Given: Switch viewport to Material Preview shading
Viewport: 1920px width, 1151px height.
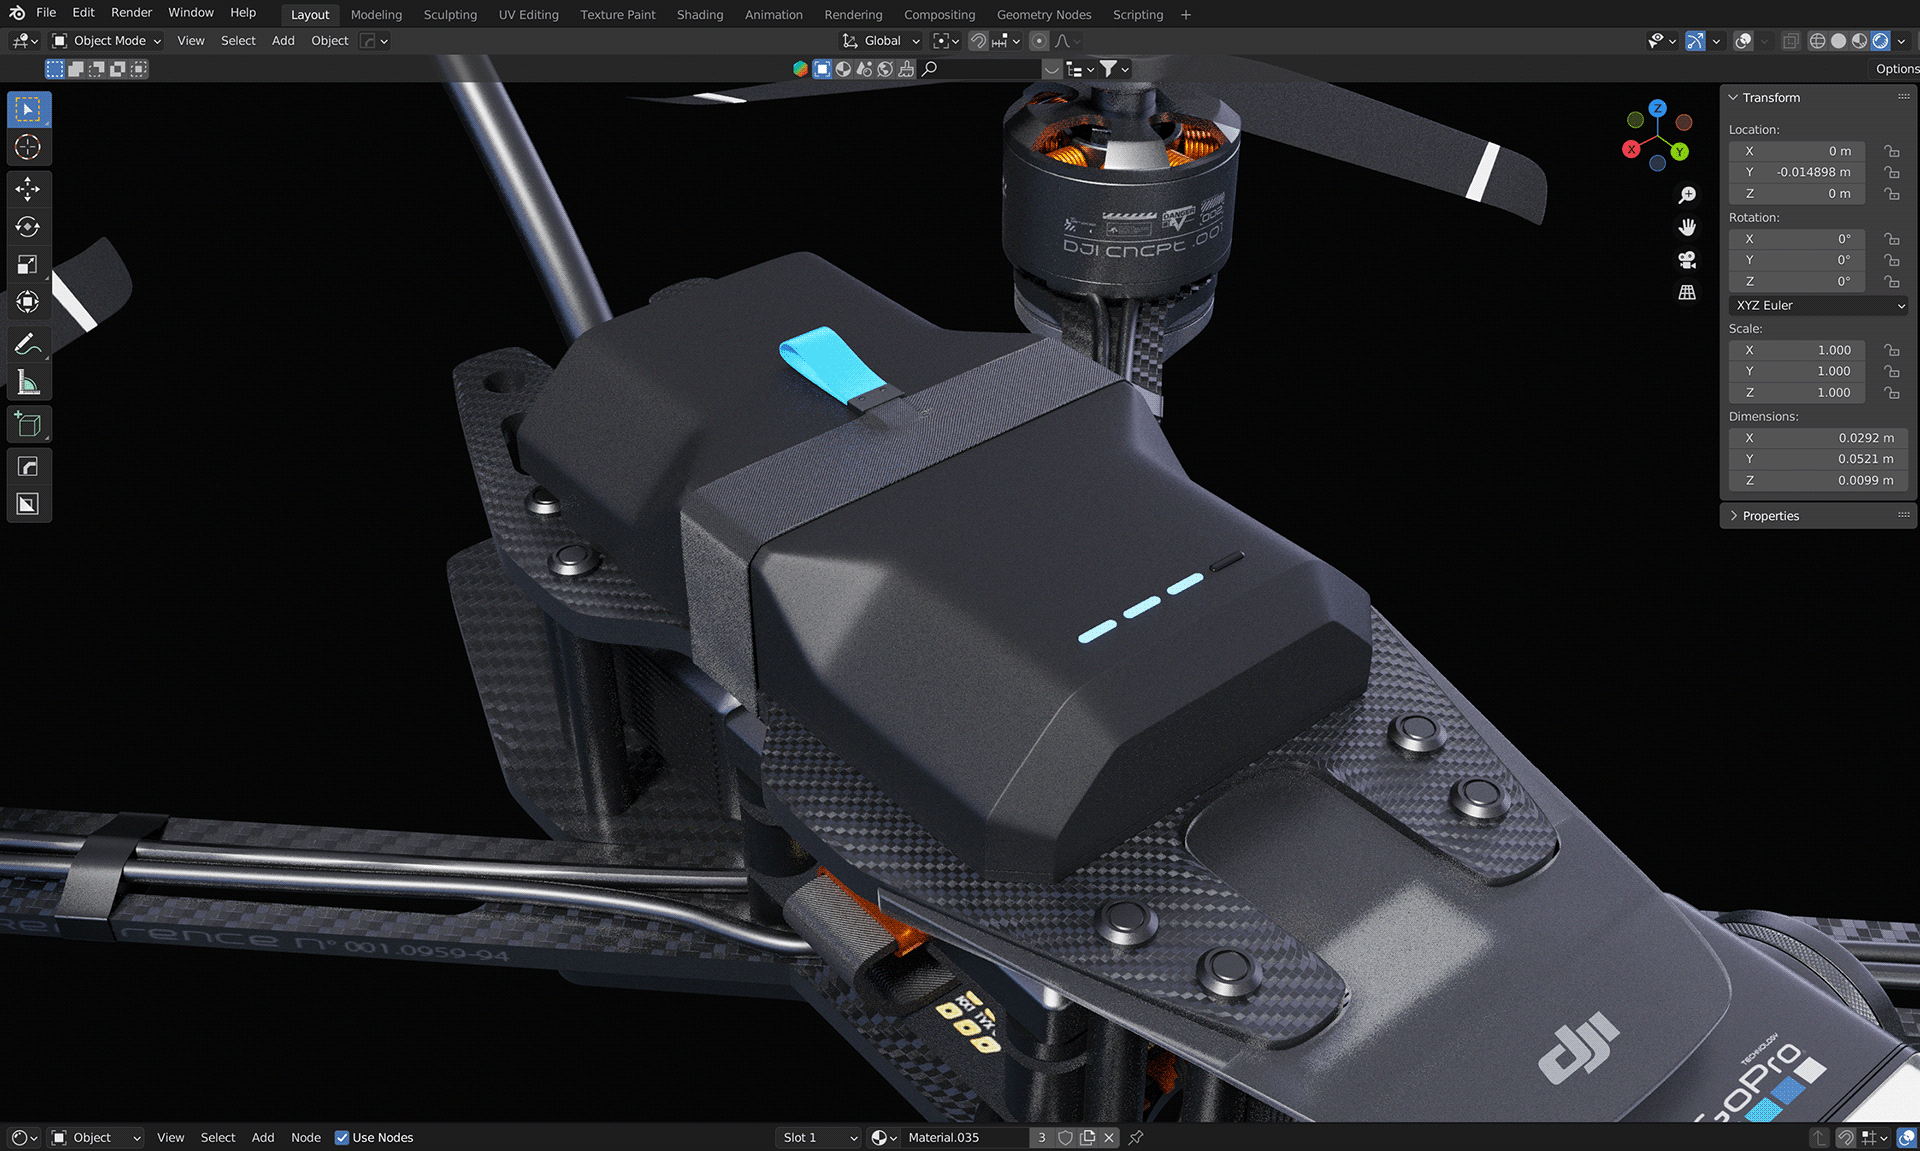Looking at the screenshot, I should pos(1858,41).
